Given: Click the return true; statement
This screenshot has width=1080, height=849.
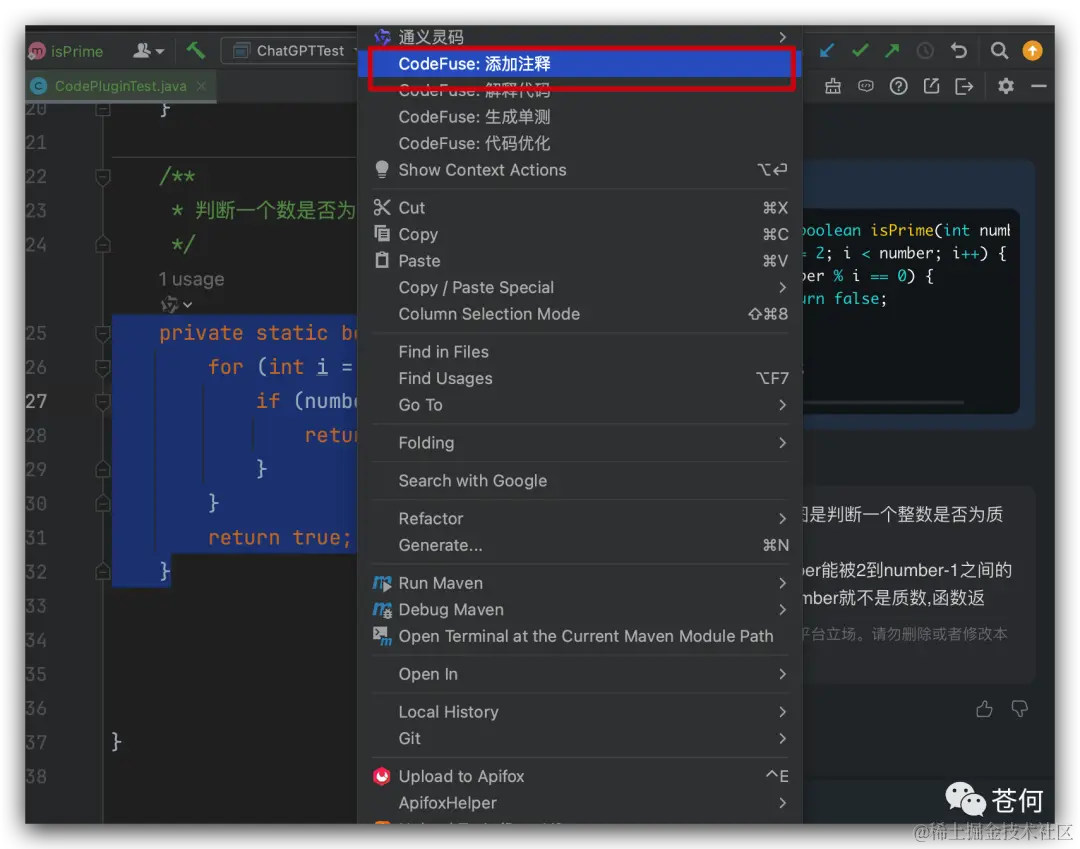Looking at the screenshot, I should 280,537.
